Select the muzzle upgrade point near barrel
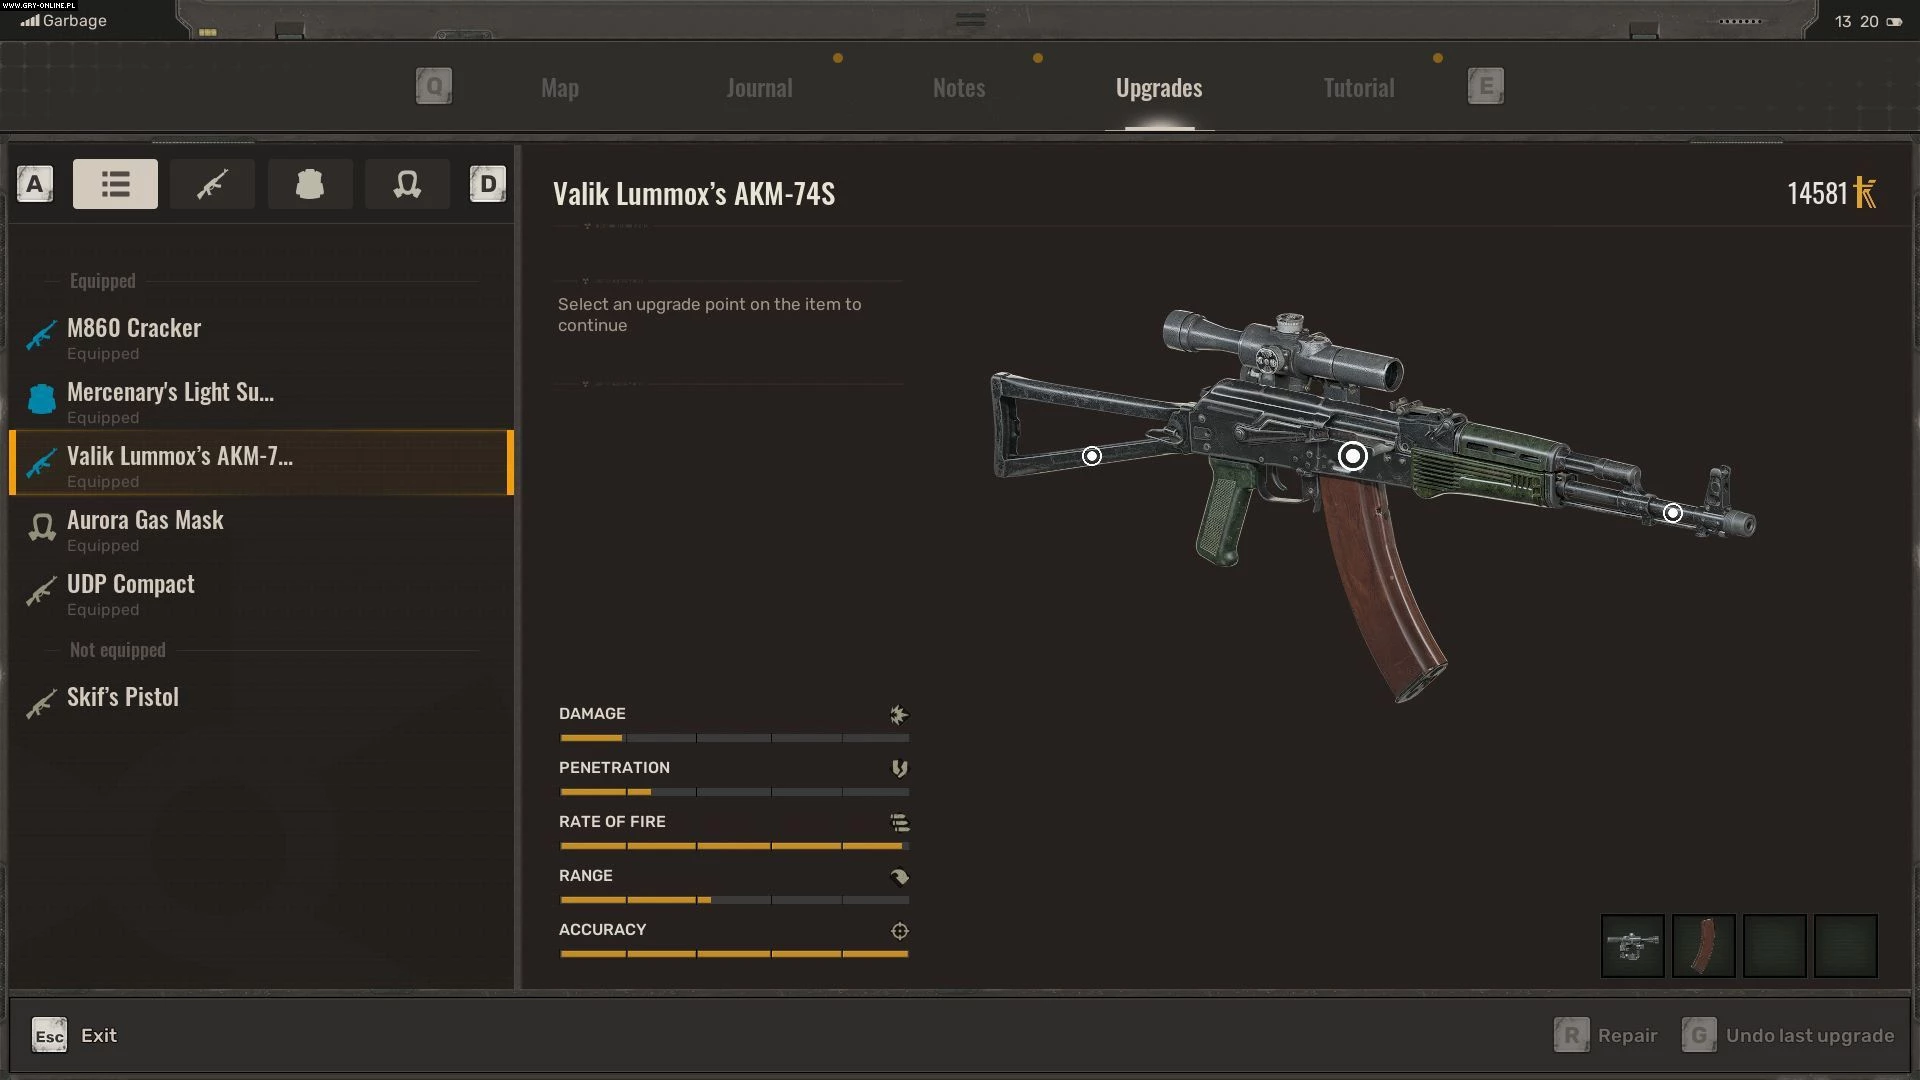1920x1080 pixels. pos(1672,513)
